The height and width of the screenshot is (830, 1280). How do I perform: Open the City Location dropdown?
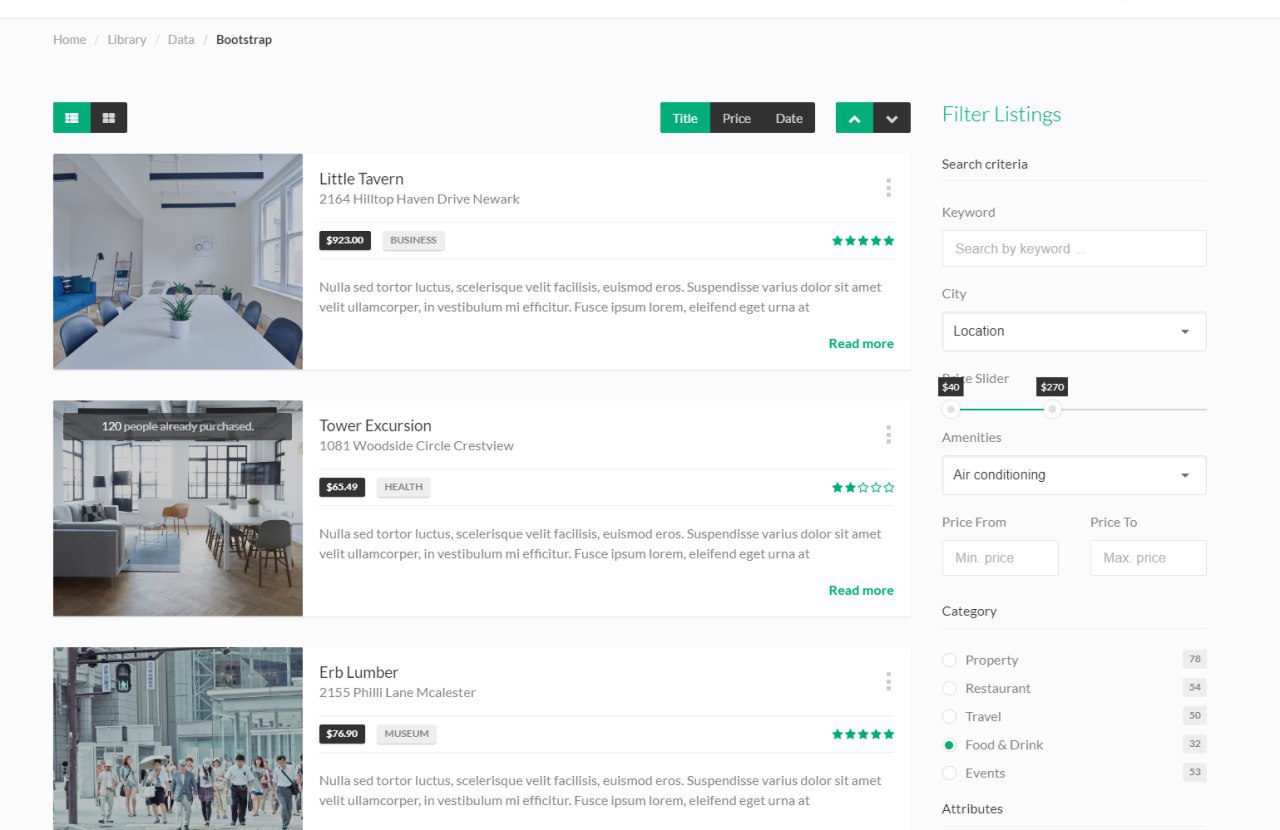point(1074,331)
